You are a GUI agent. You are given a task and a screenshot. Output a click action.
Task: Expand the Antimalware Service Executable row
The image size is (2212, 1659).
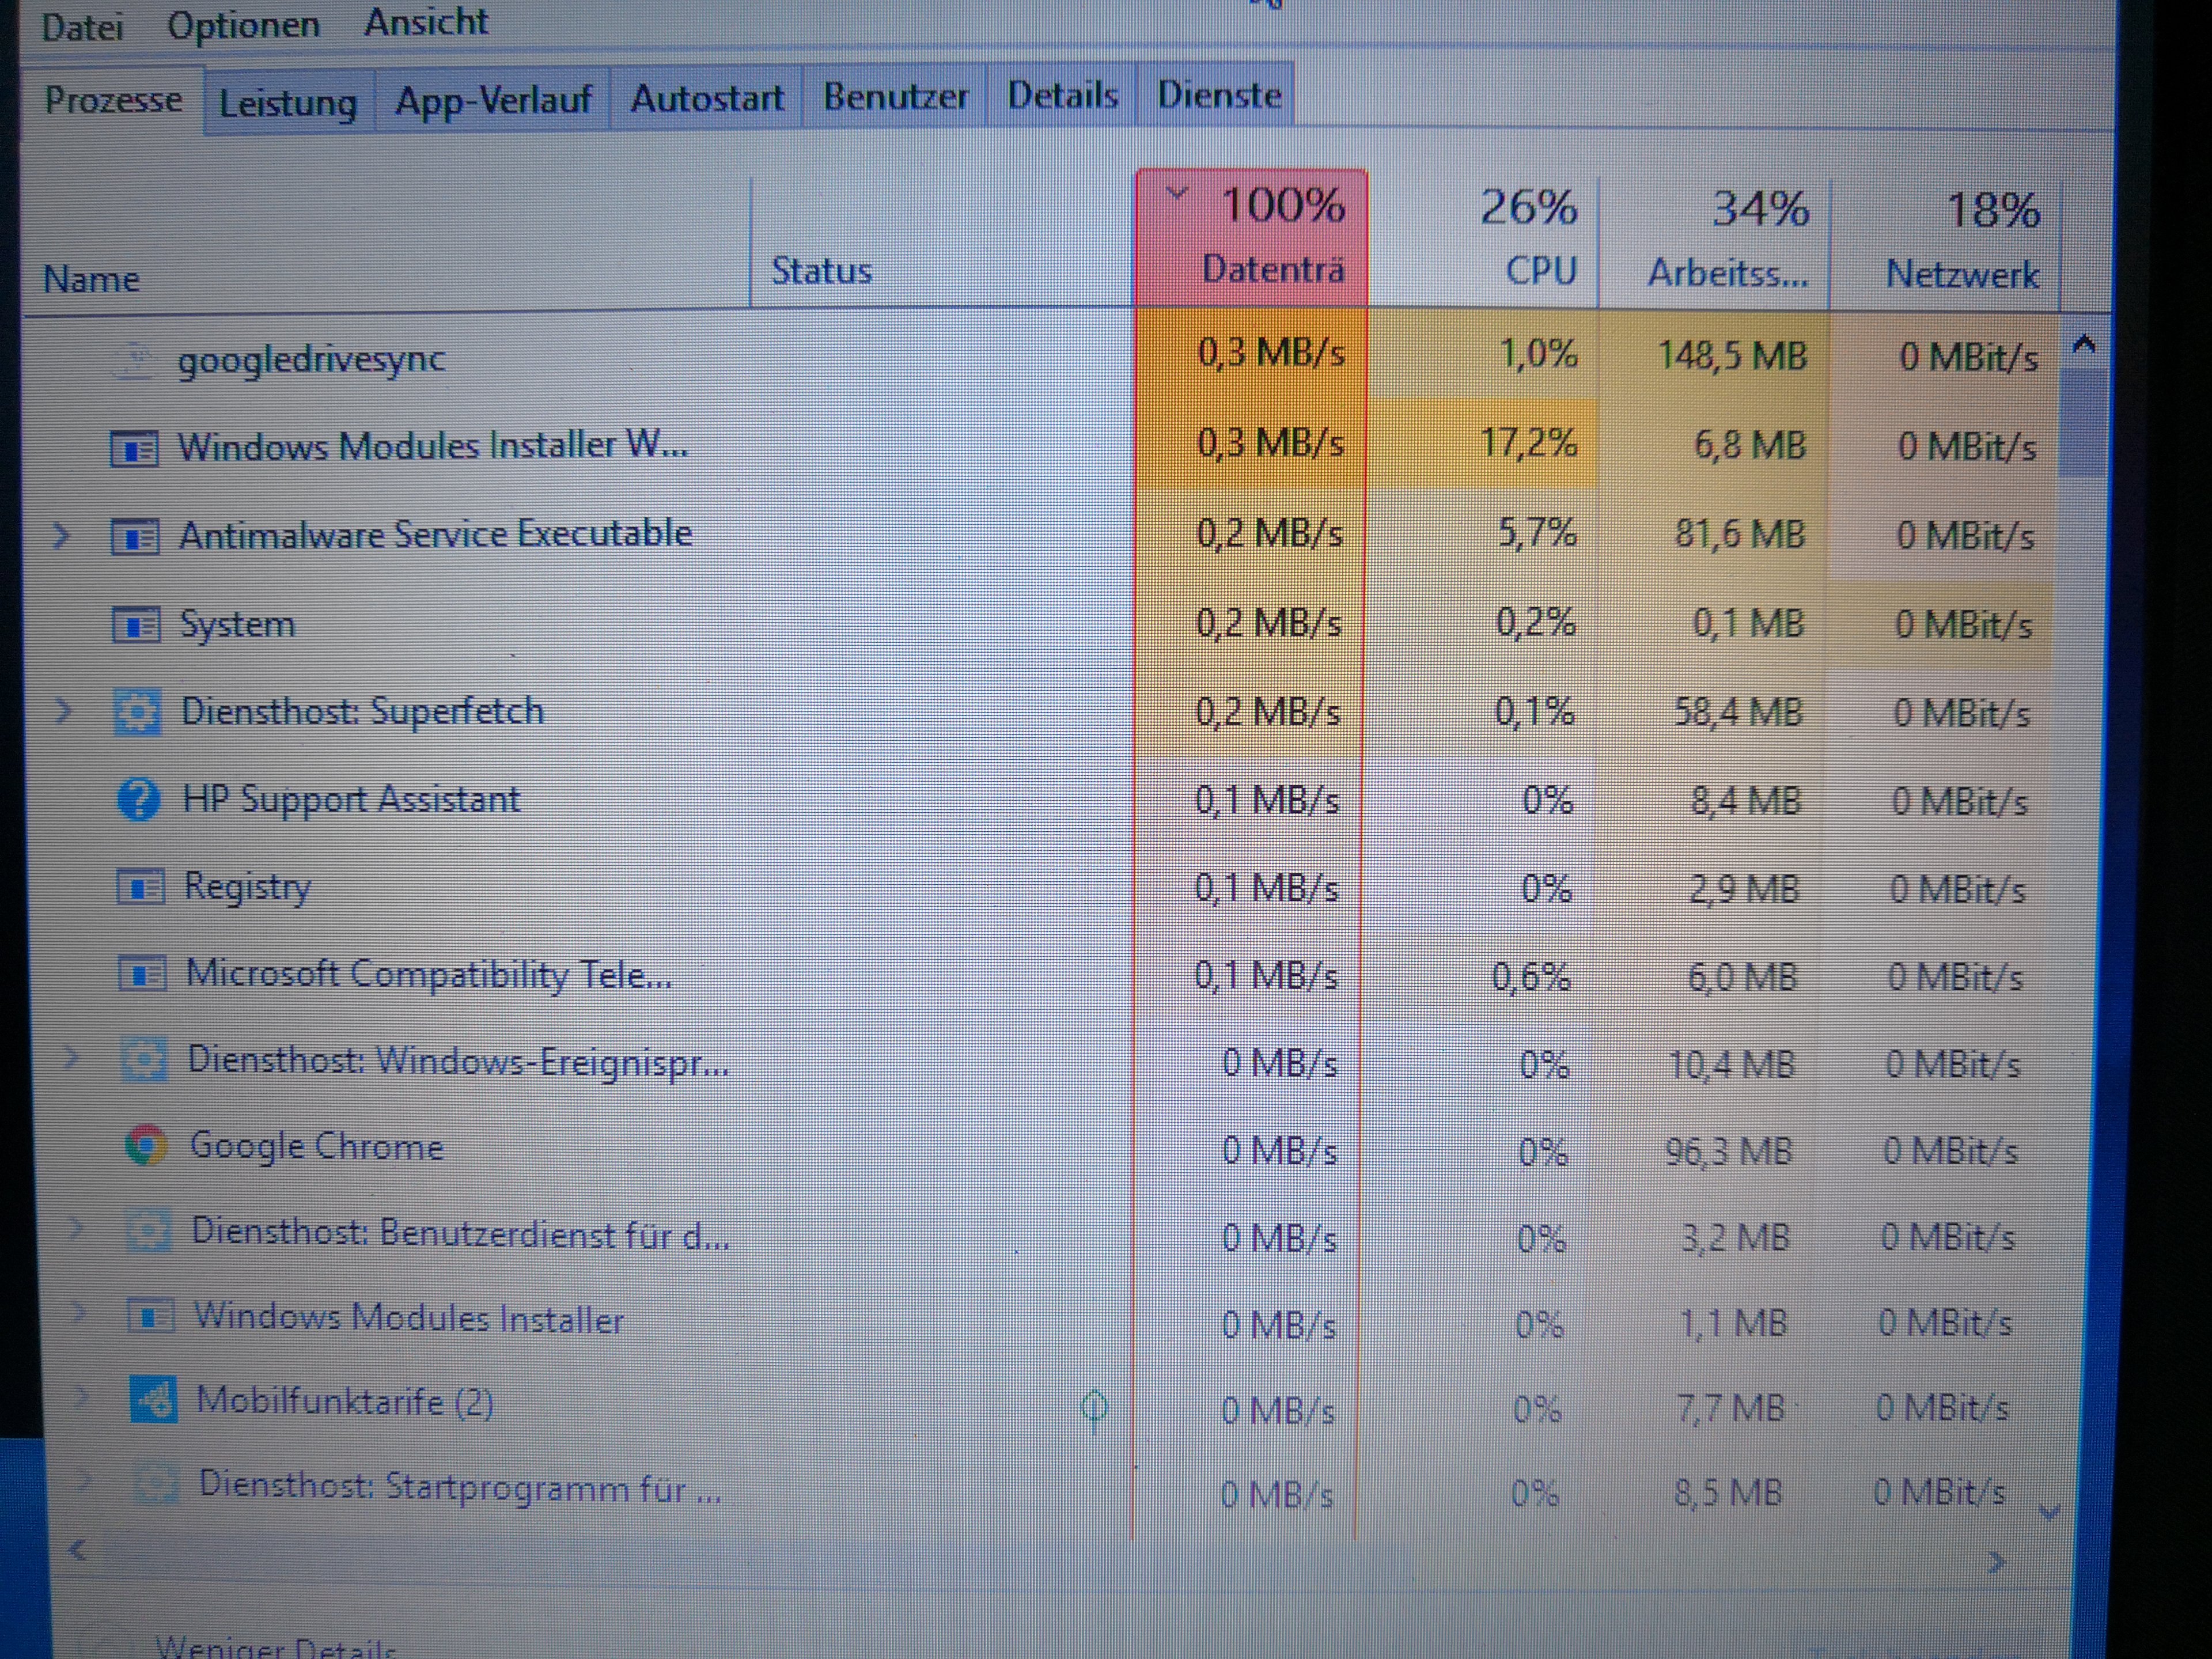(x=62, y=536)
